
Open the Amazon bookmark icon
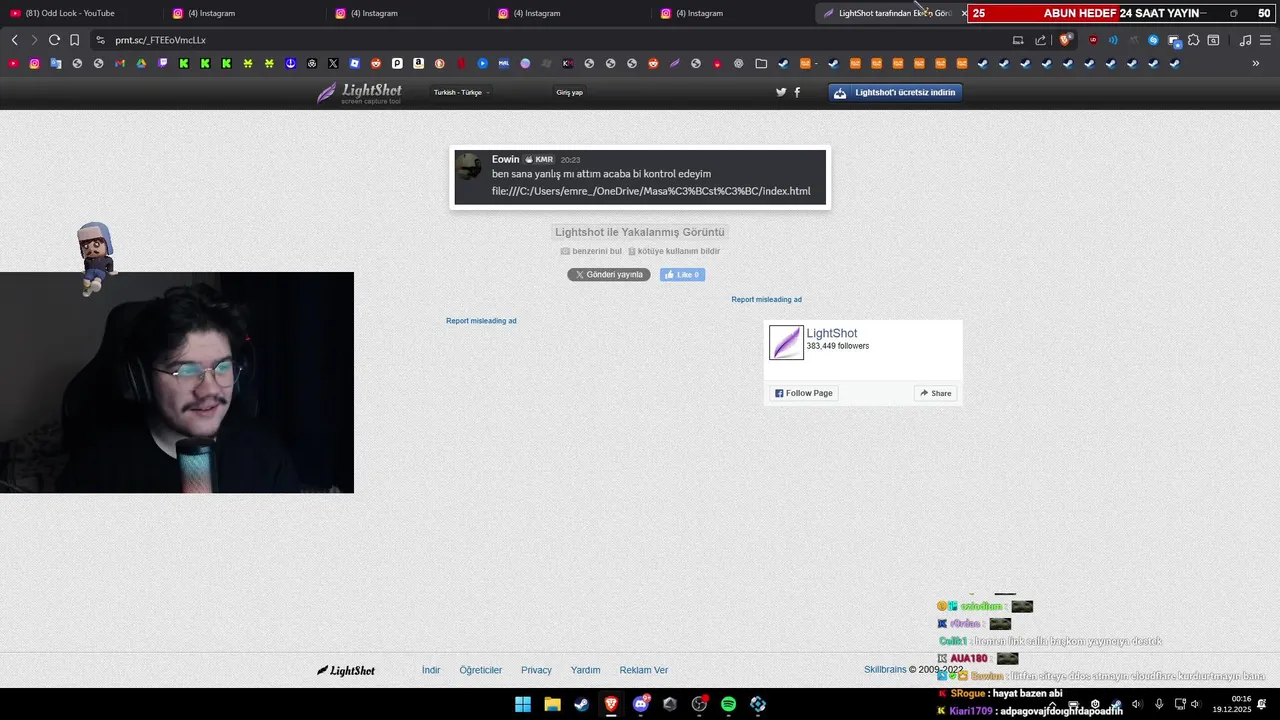(x=418, y=63)
